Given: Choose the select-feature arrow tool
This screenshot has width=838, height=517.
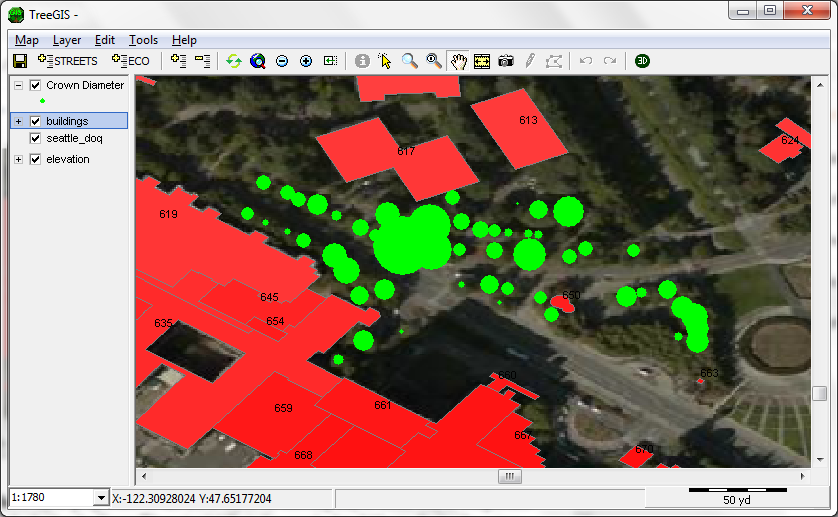Looking at the screenshot, I should (385, 61).
